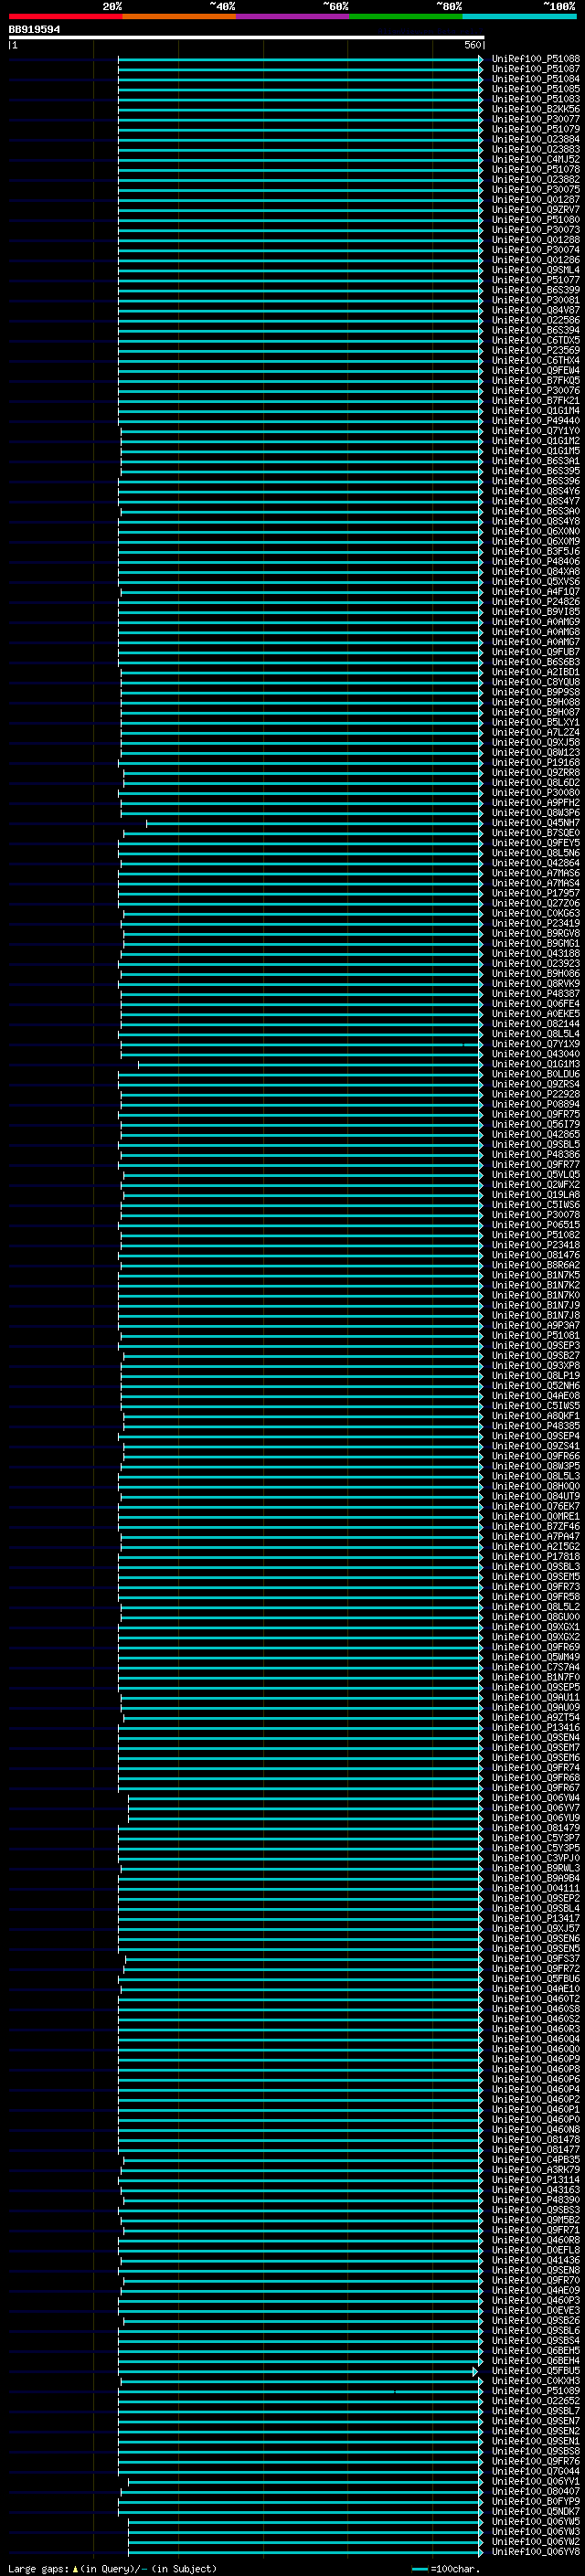This screenshot has height=2576, width=585.
Task: Open hit UniRef100_Q4AE10
Action: click(536, 1989)
